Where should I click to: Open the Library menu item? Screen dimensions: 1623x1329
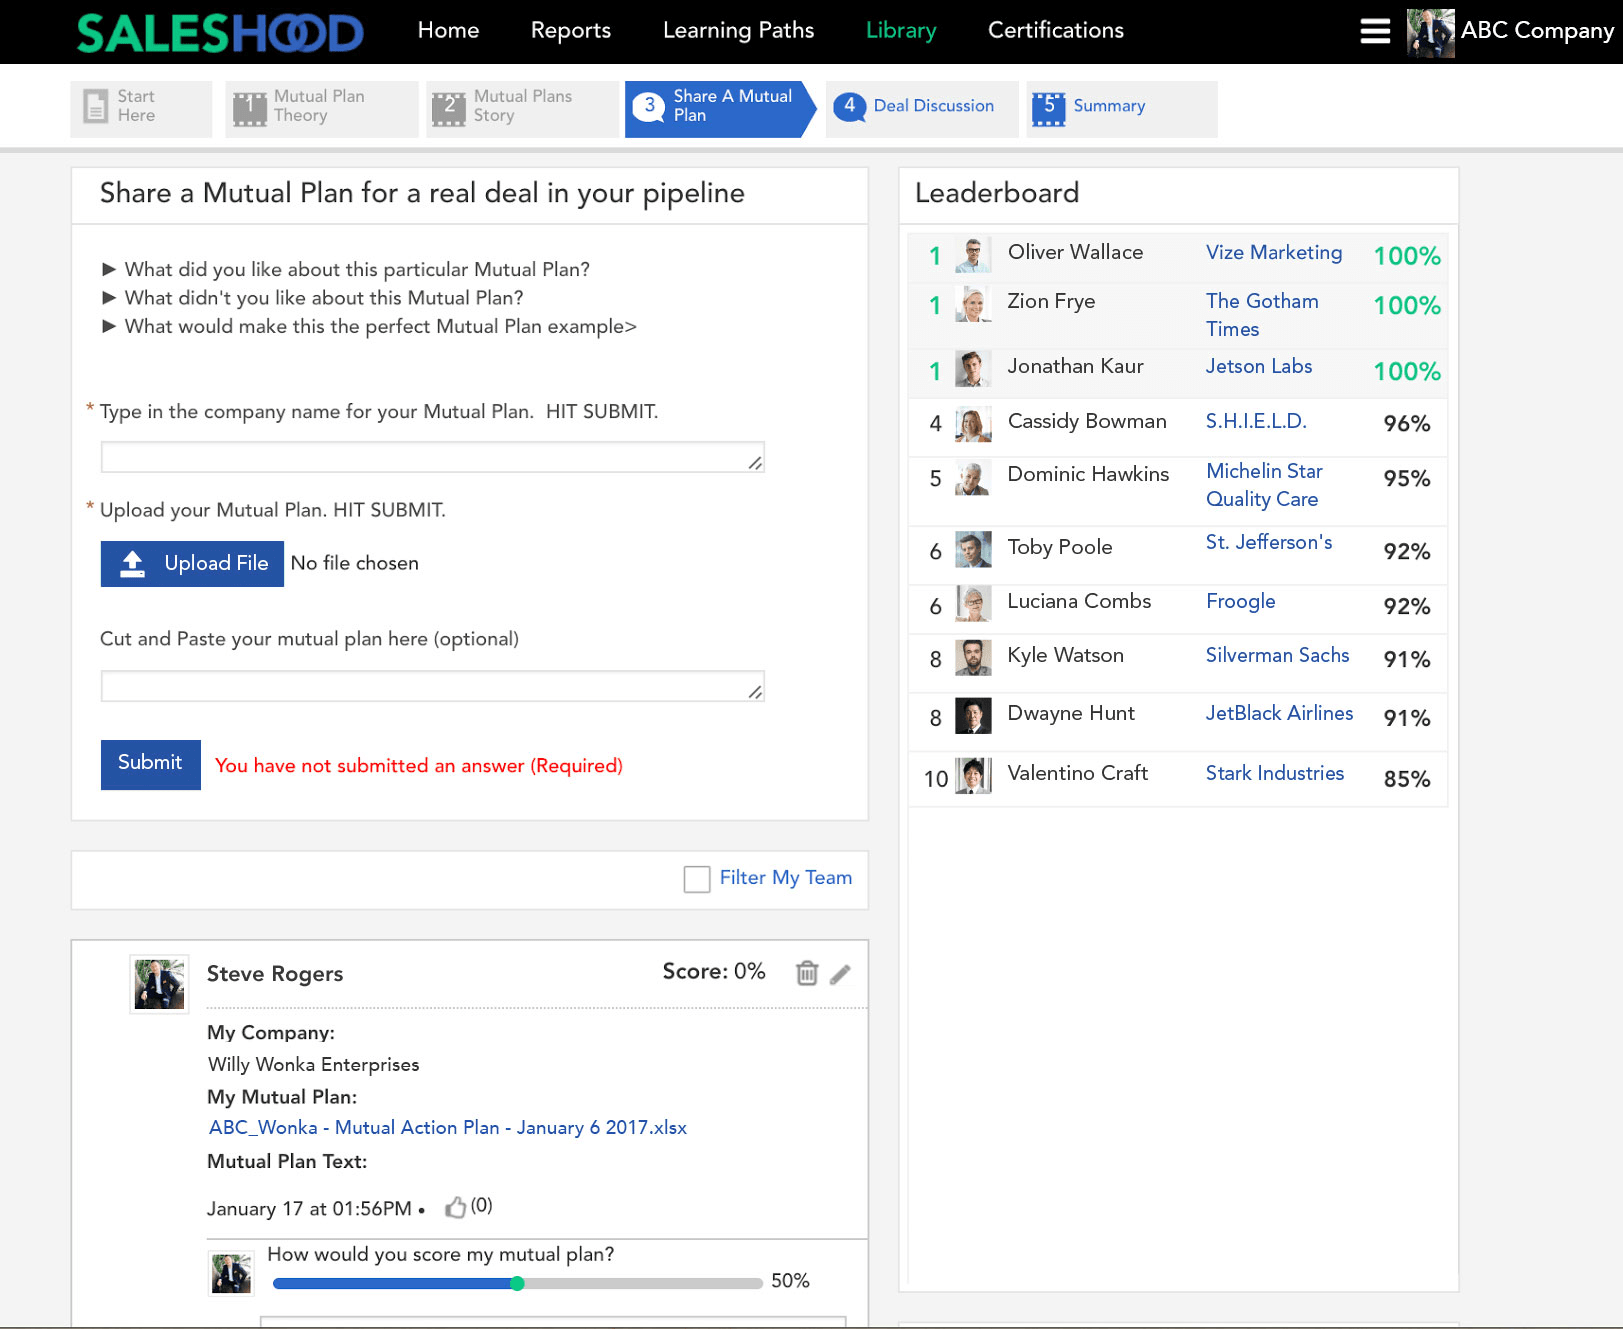click(x=901, y=31)
